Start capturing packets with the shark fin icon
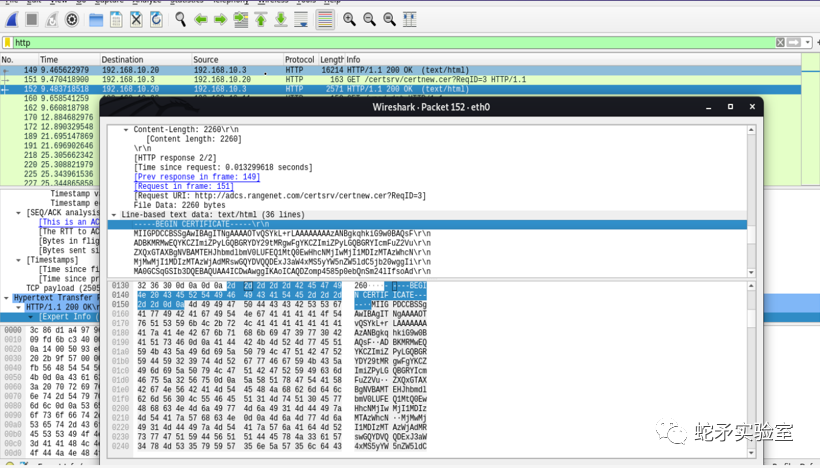Screen dimensions: 820x468 (x=12, y=20)
